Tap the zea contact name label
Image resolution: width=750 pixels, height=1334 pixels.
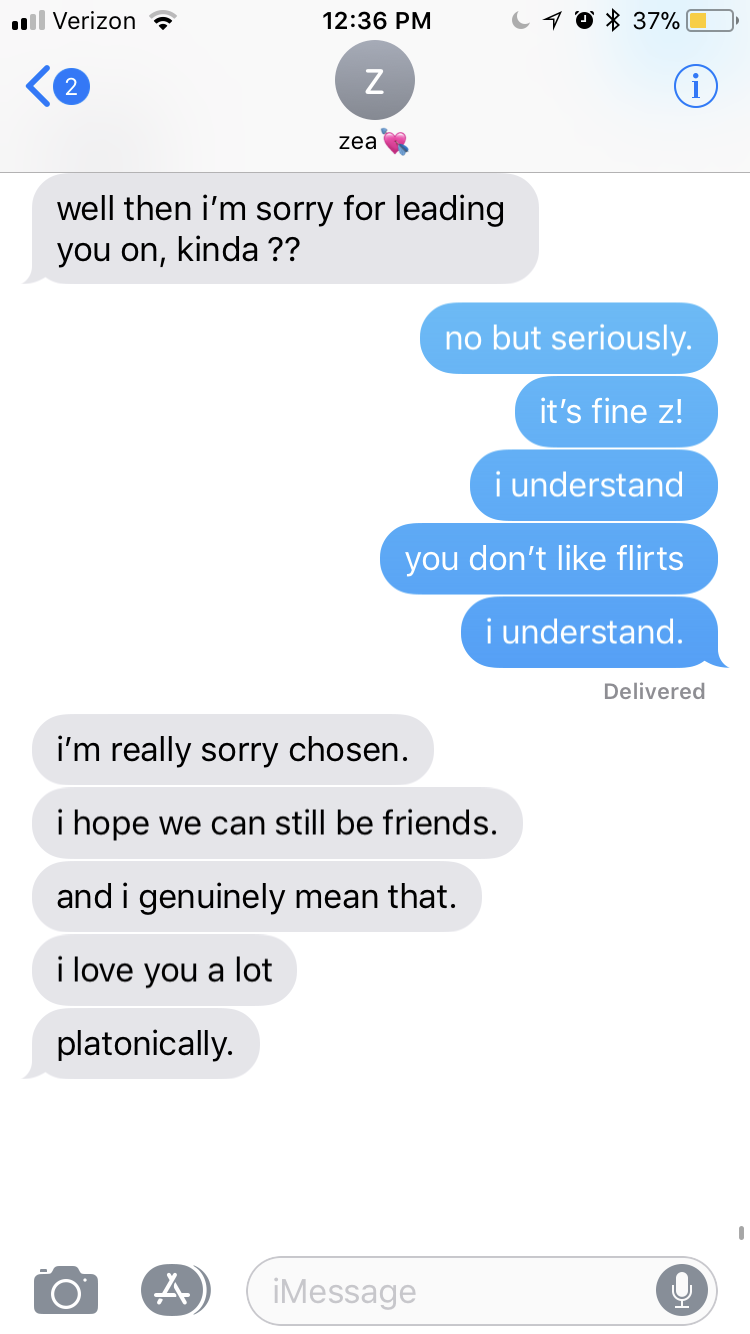[x=358, y=143]
